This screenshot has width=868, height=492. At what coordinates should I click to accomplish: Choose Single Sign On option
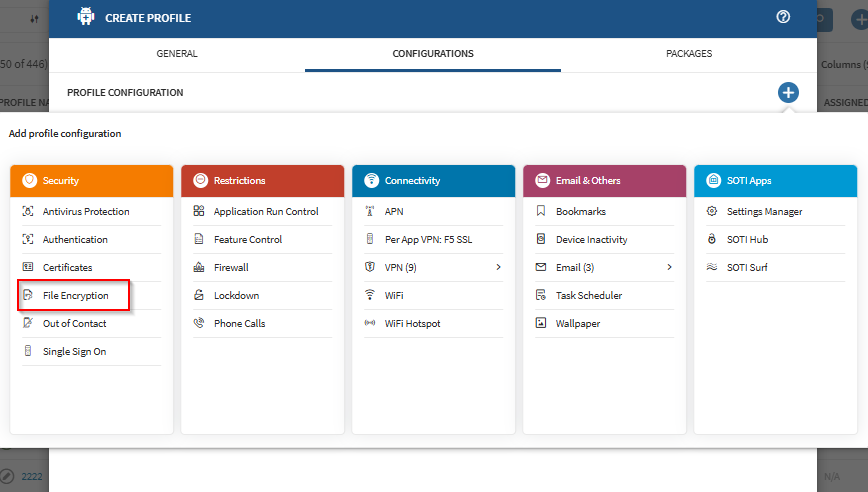pyautogui.click(x=74, y=352)
